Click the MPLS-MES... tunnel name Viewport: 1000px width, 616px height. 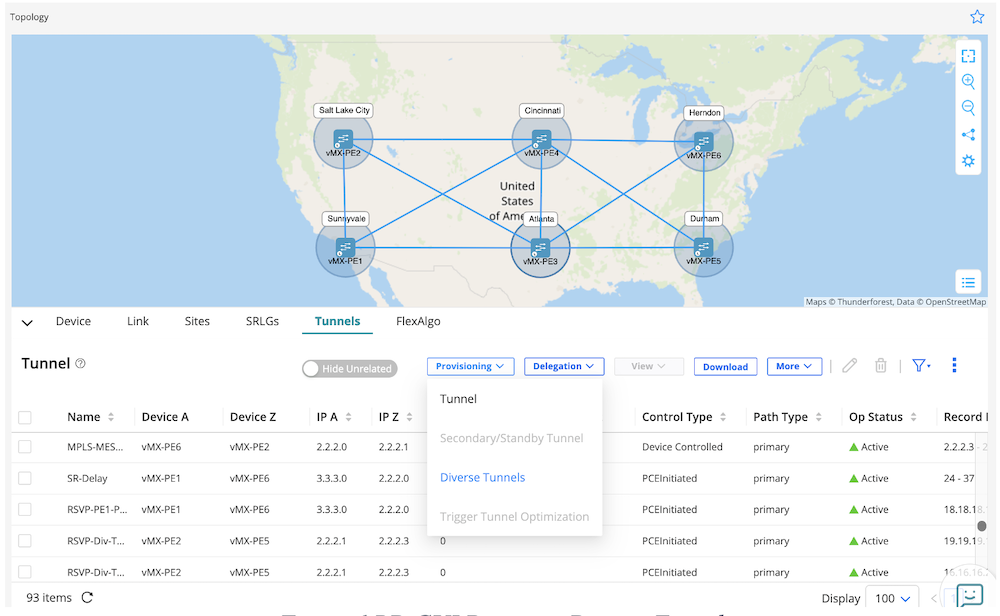(96, 447)
